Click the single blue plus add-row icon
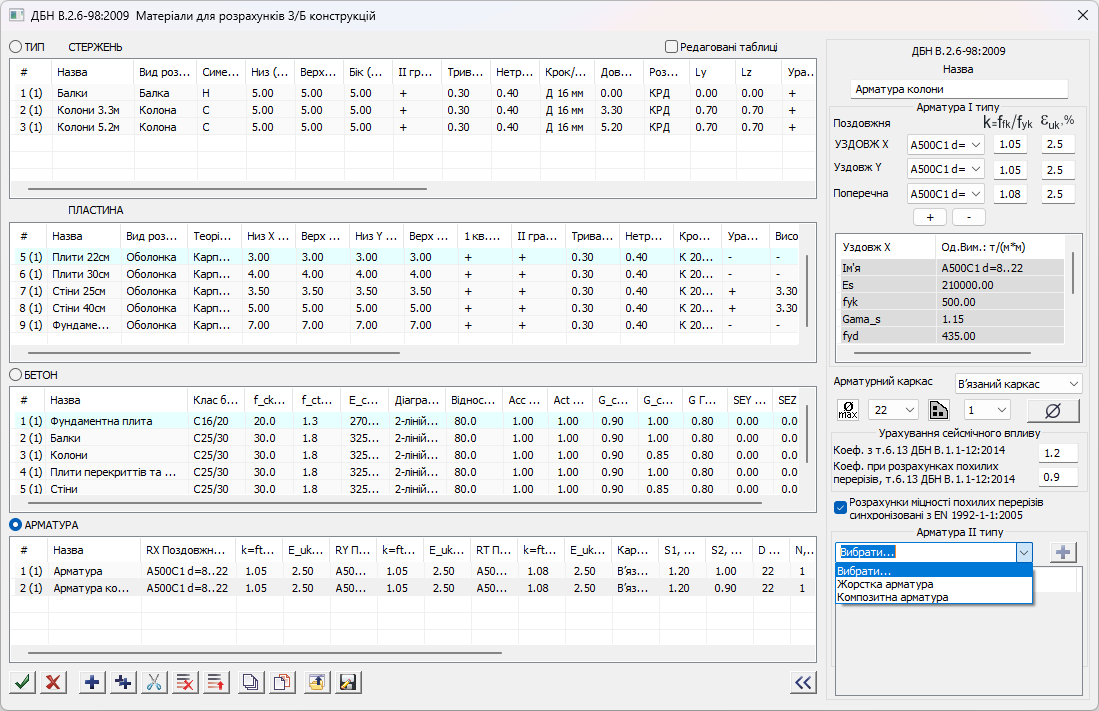This screenshot has height=711, width=1099. [x=92, y=682]
